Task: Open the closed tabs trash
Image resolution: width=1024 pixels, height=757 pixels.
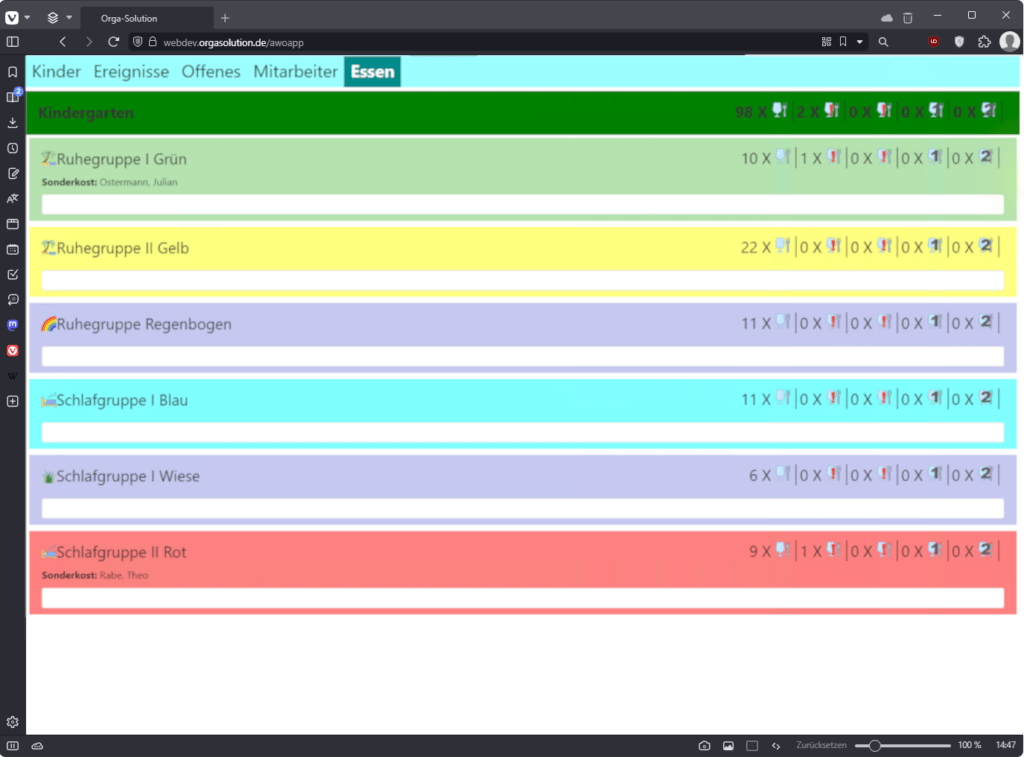Action: 908,18
